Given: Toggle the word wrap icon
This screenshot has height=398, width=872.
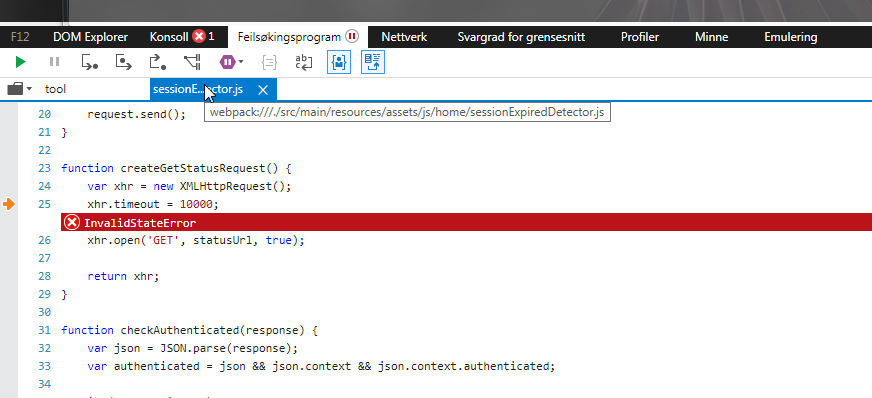Looking at the screenshot, I should [x=304, y=62].
